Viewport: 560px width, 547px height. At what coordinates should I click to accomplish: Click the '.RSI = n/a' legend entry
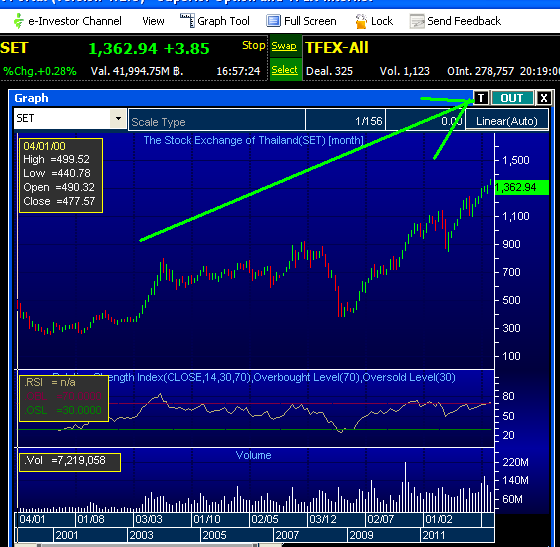pyautogui.click(x=50, y=382)
